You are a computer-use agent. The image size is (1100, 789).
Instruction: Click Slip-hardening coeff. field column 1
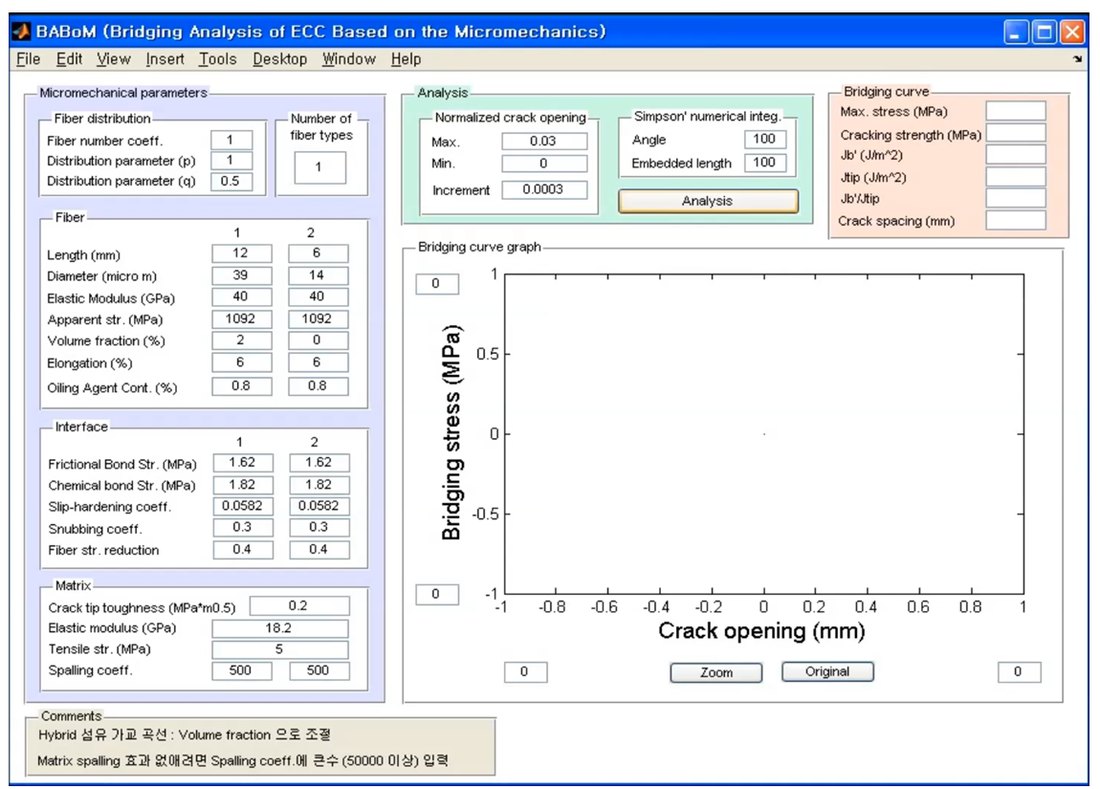coord(243,506)
